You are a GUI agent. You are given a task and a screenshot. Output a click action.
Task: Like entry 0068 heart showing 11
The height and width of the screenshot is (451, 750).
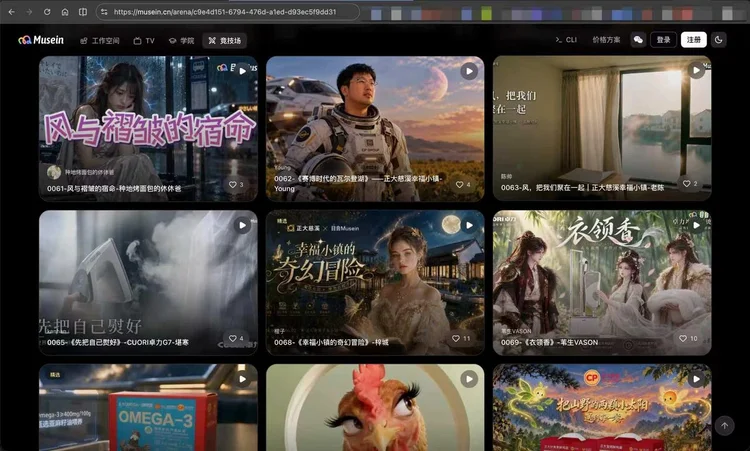[x=461, y=338]
